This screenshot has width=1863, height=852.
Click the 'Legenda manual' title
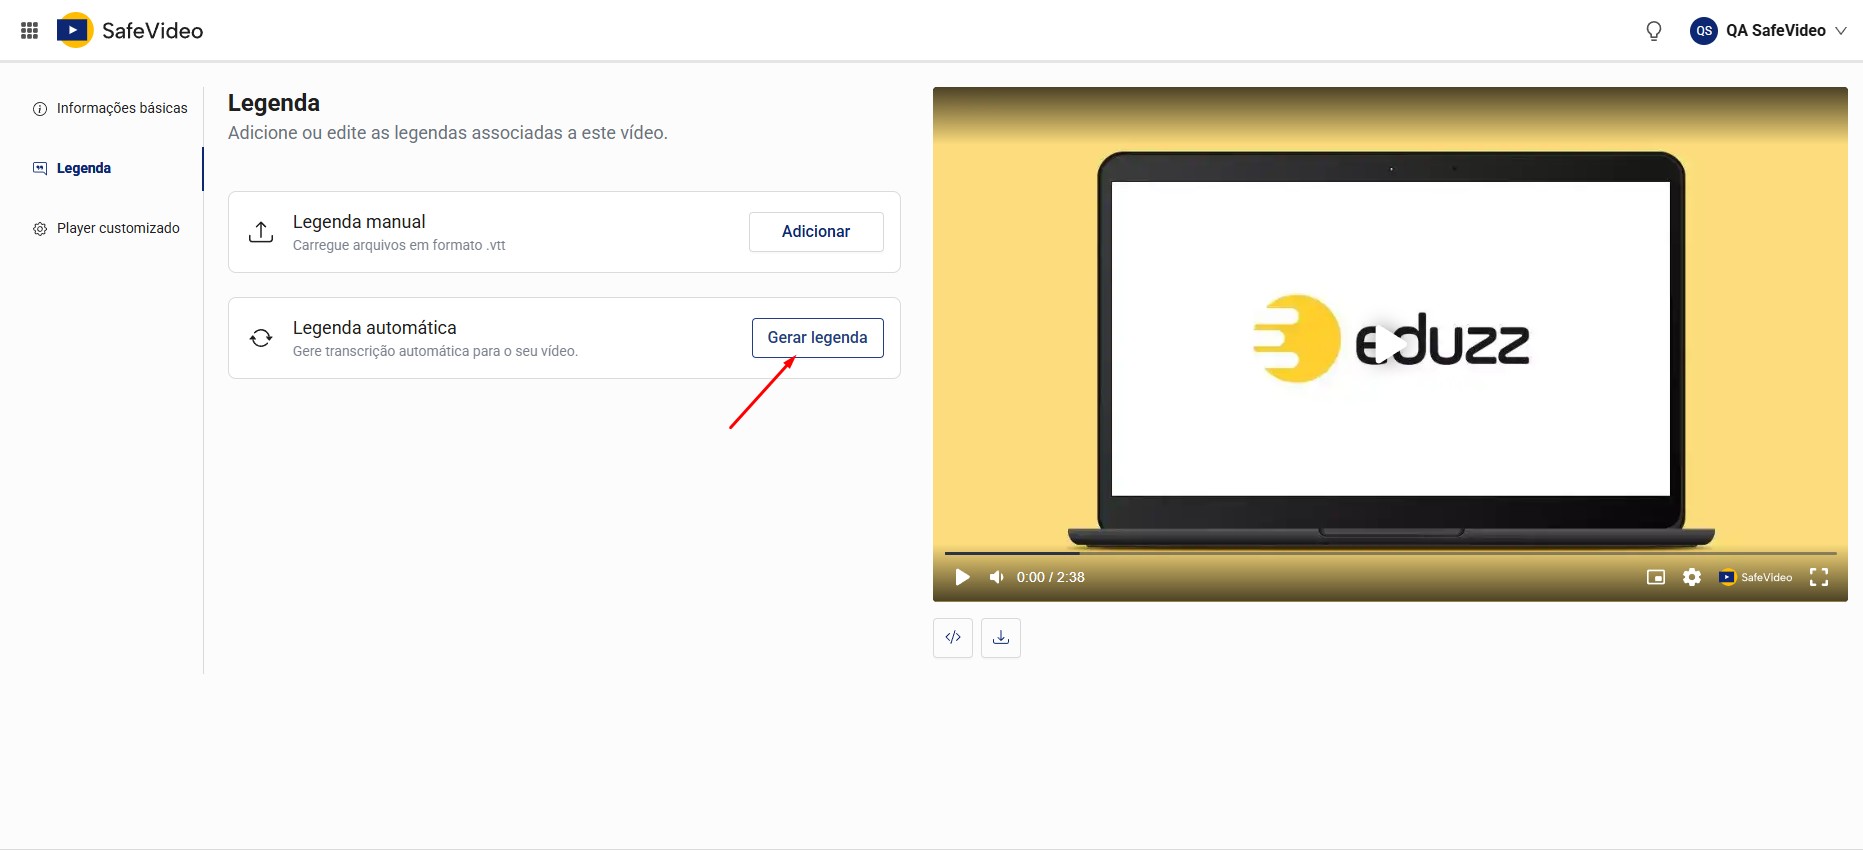pos(359,222)
